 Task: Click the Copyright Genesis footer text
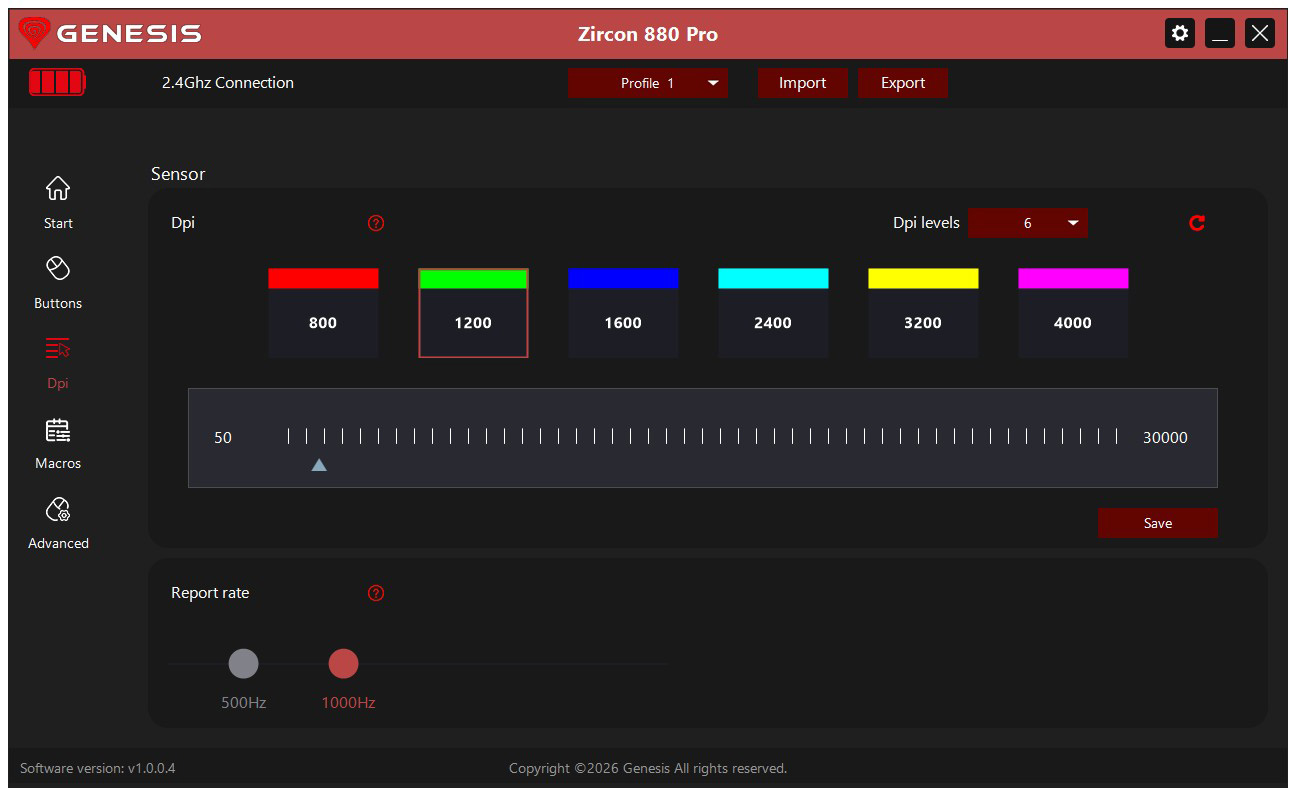point(648,768)
